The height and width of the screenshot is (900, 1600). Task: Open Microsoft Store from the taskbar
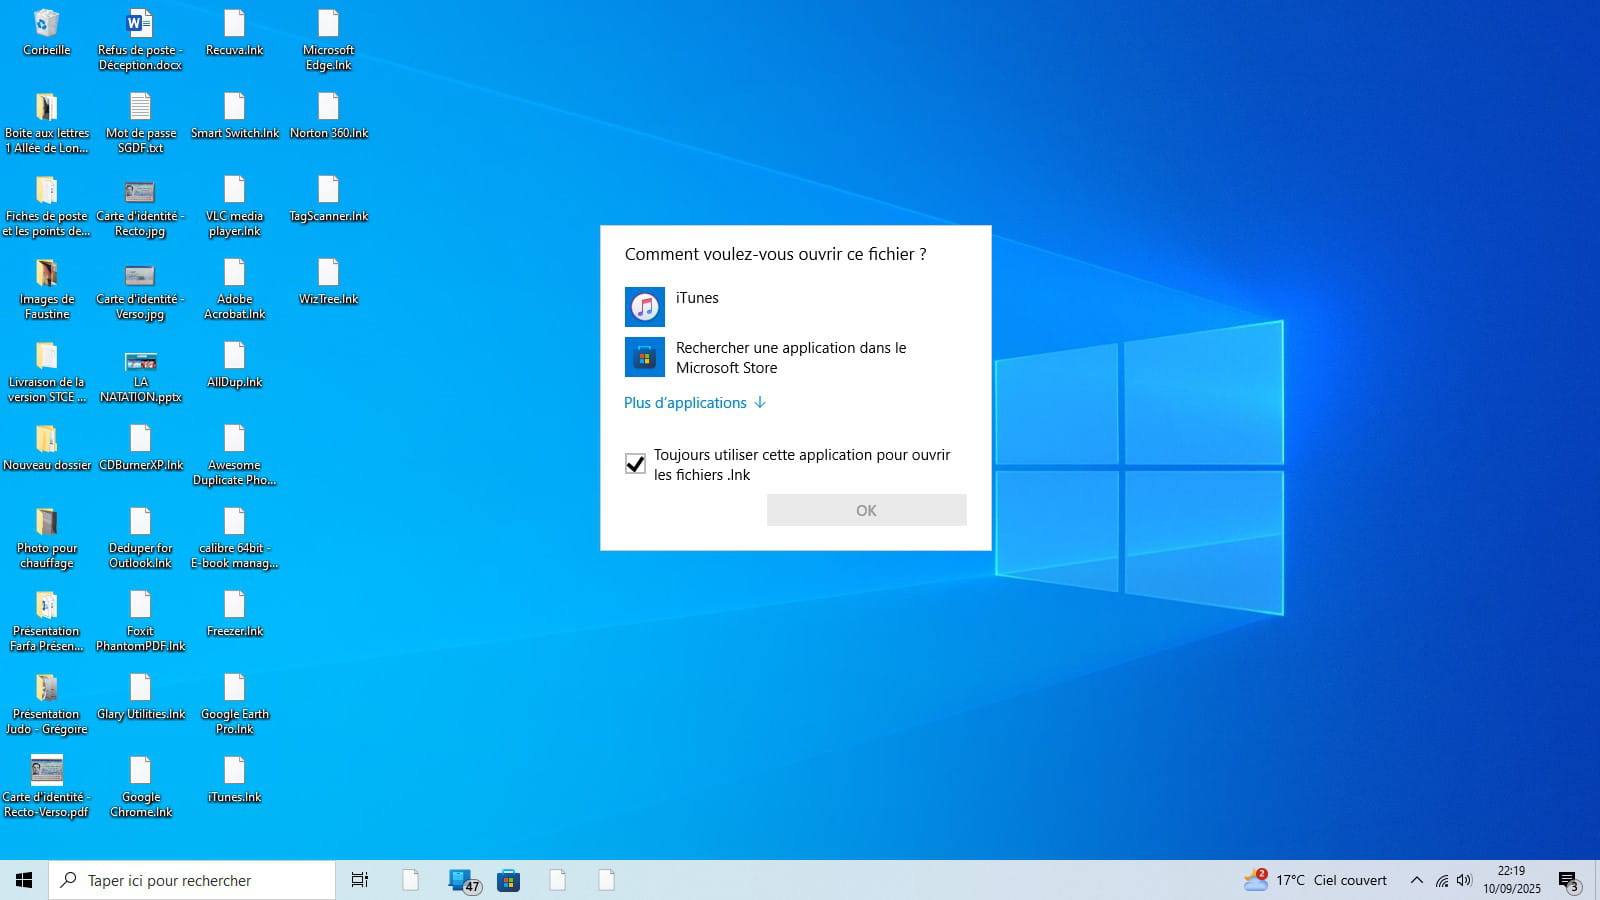(508, 880)
